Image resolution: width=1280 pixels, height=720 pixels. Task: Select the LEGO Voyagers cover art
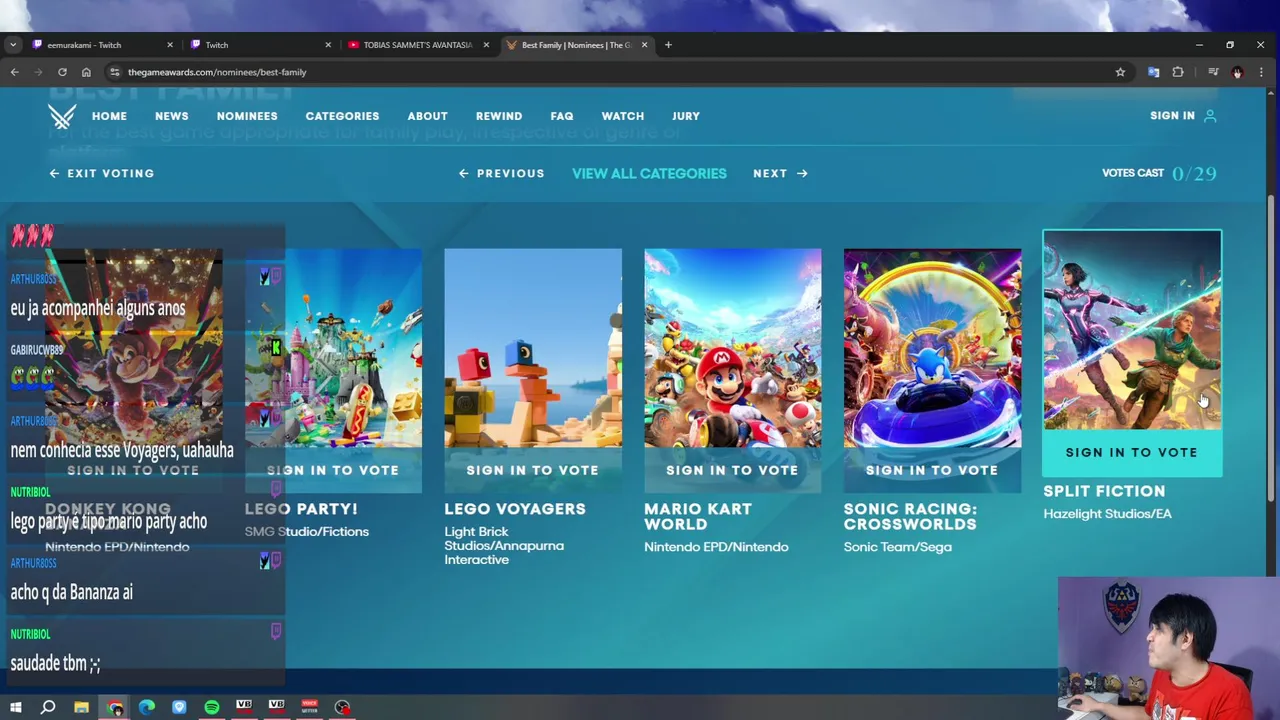point(533,348)
